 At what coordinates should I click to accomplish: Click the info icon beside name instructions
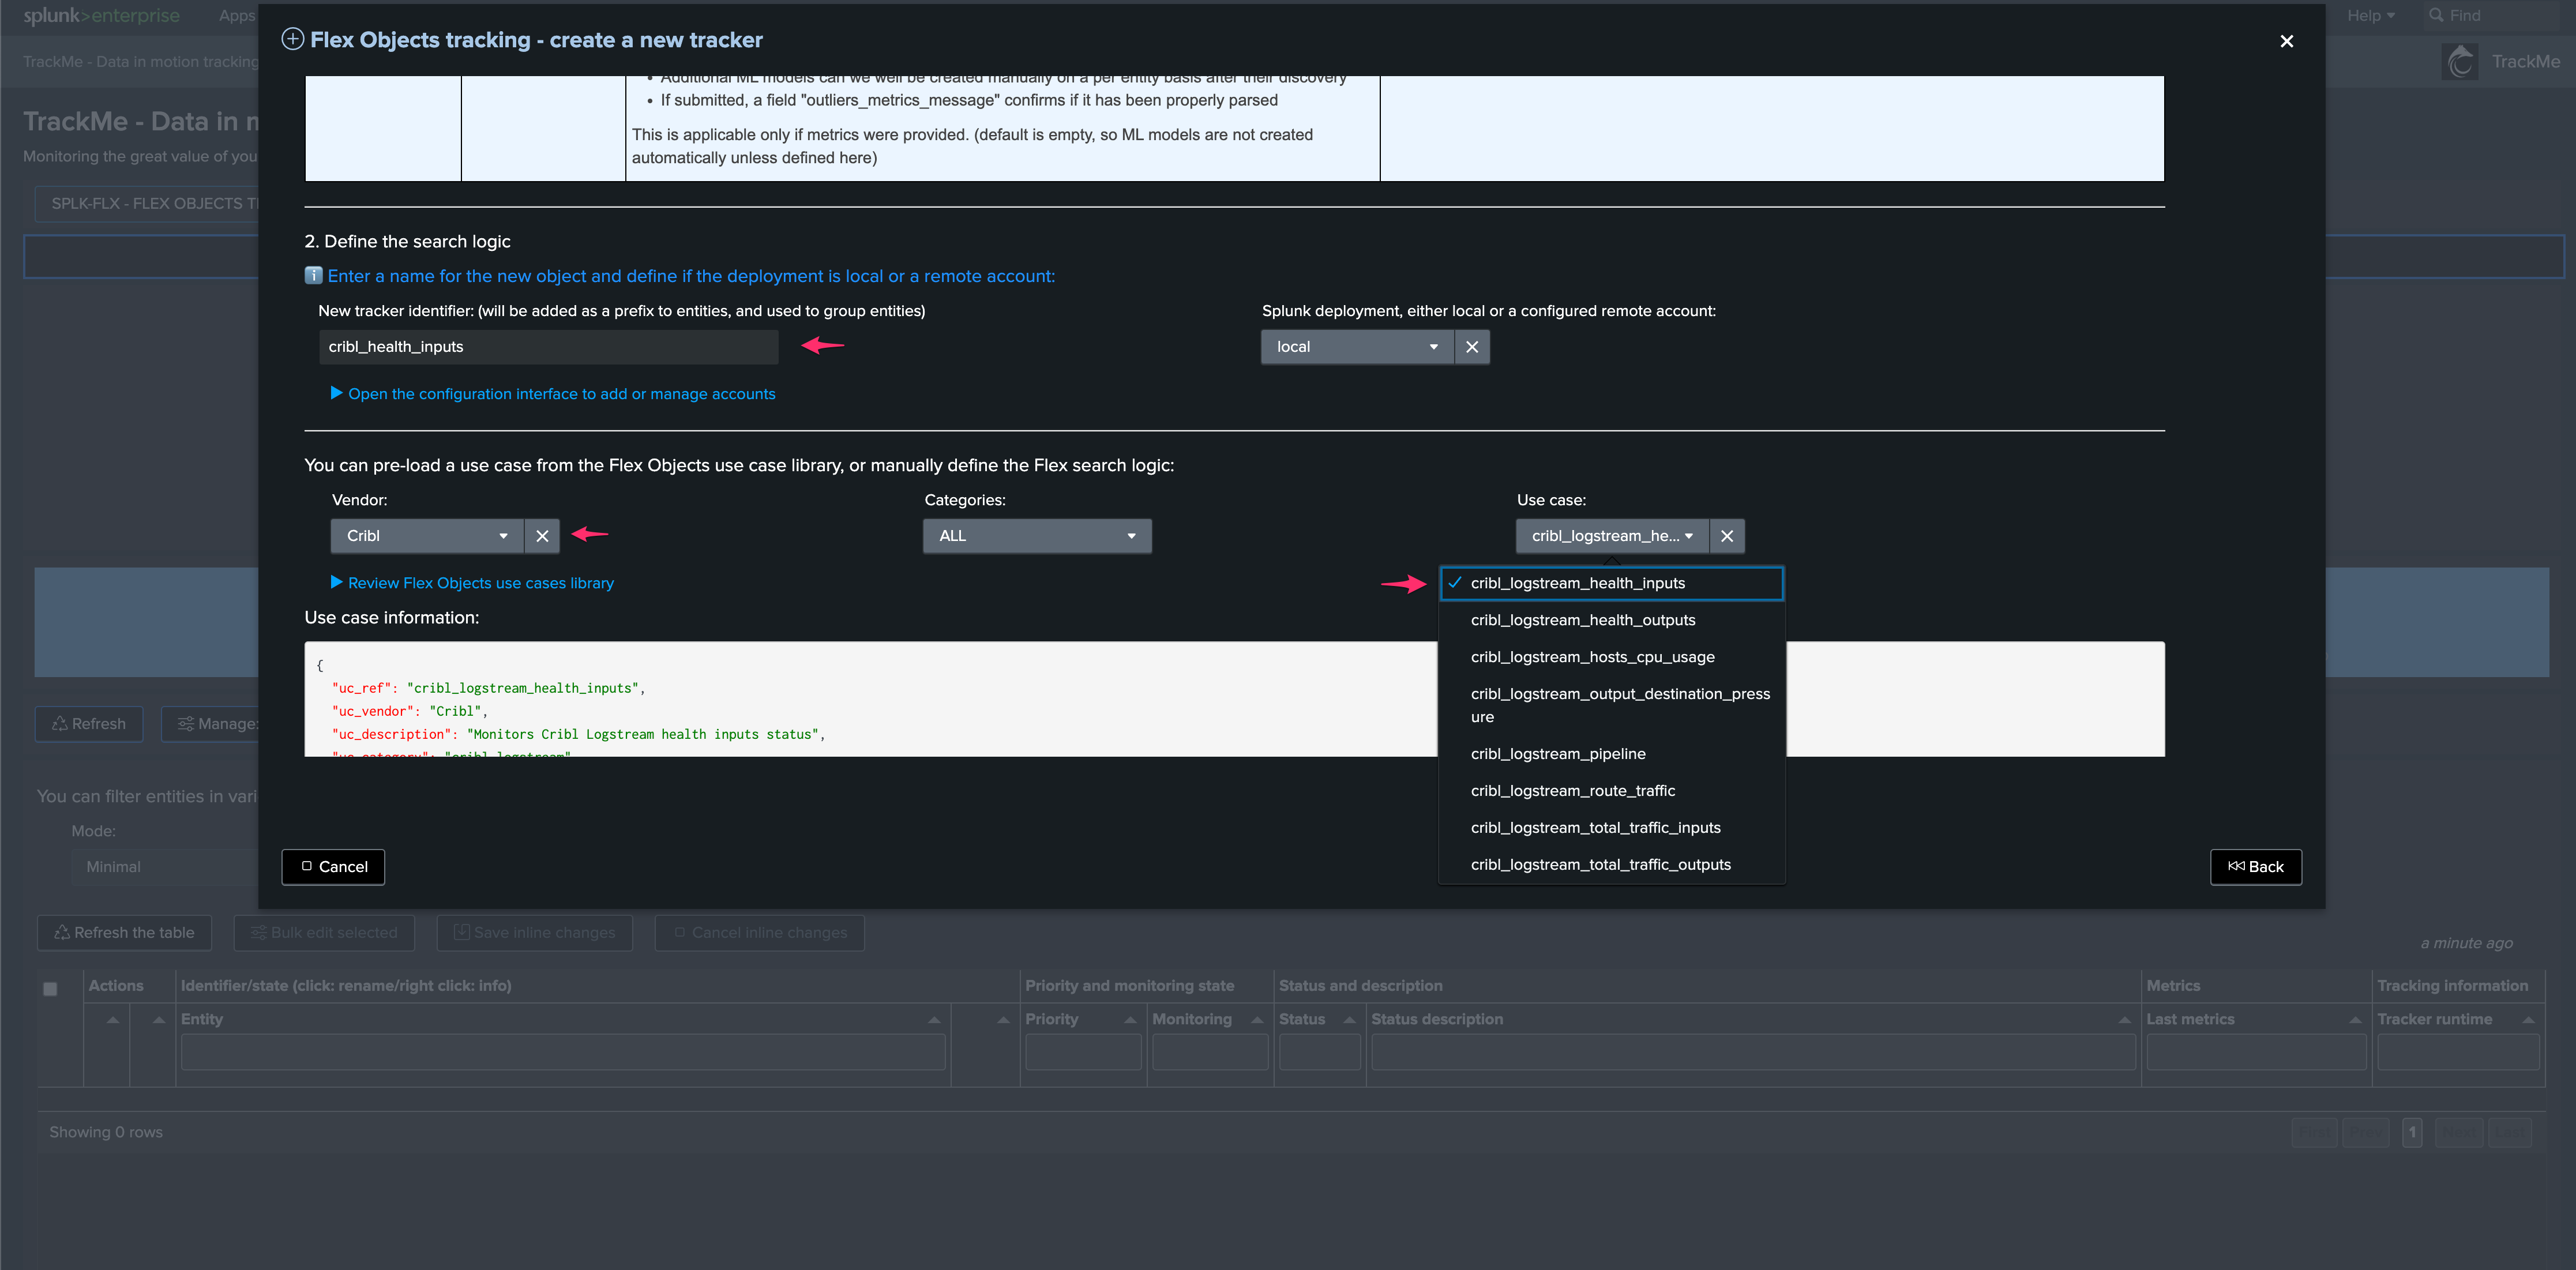point(313,276)
